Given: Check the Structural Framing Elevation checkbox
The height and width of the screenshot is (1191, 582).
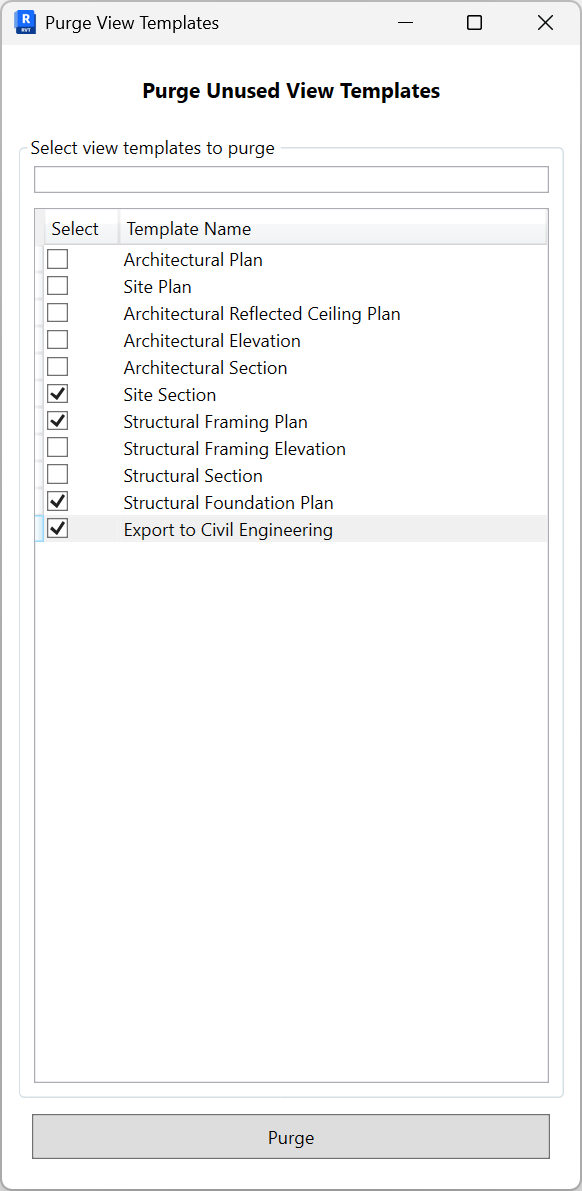Looking at the screenshot, I should tap(57, 447).
